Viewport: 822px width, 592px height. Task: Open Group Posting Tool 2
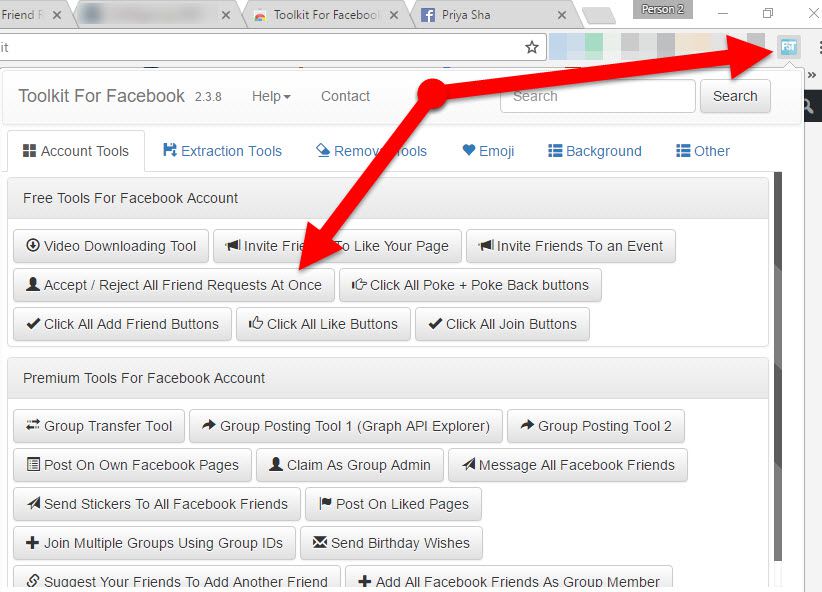[x=596, y=426]
